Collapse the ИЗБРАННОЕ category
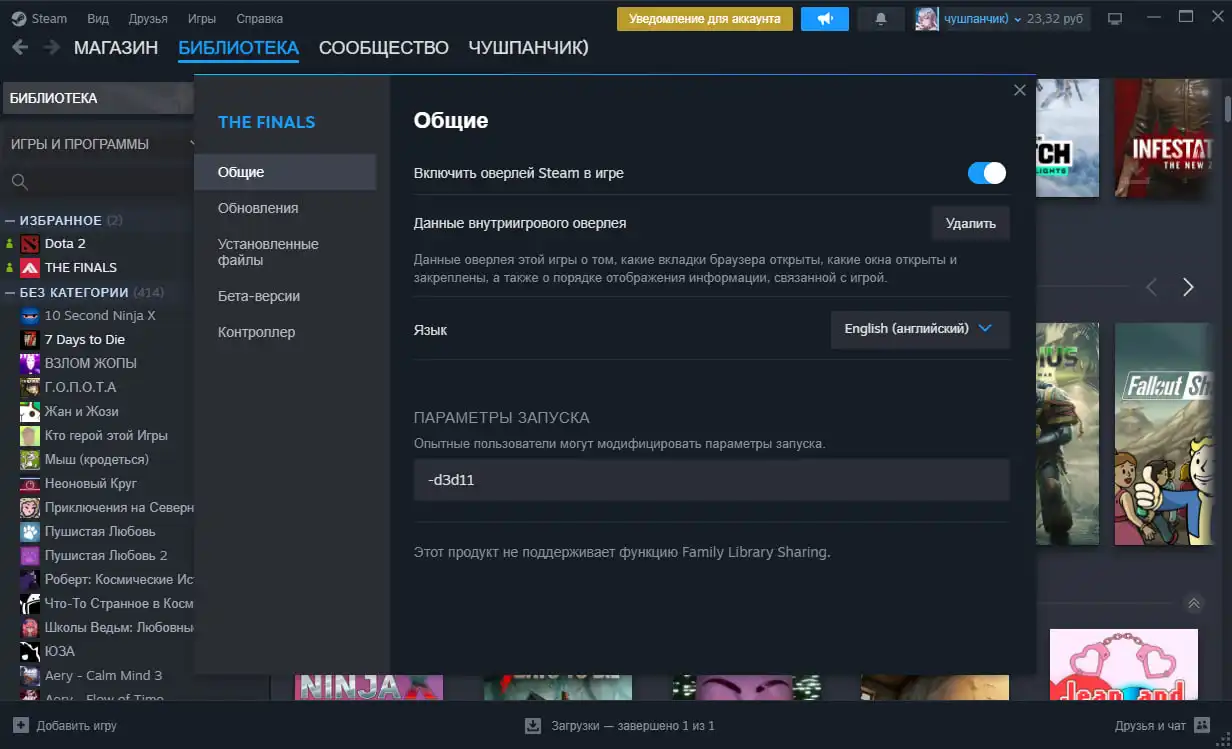1232x749 pixels. click(x=10, y=220)
